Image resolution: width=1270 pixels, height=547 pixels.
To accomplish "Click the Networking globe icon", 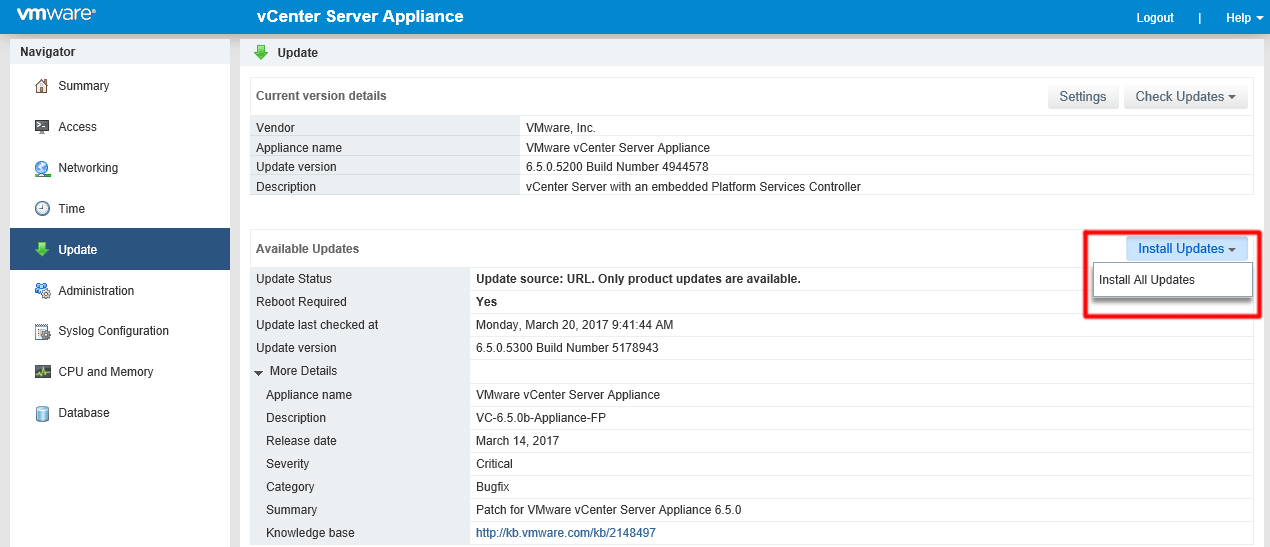I will 42,168.
